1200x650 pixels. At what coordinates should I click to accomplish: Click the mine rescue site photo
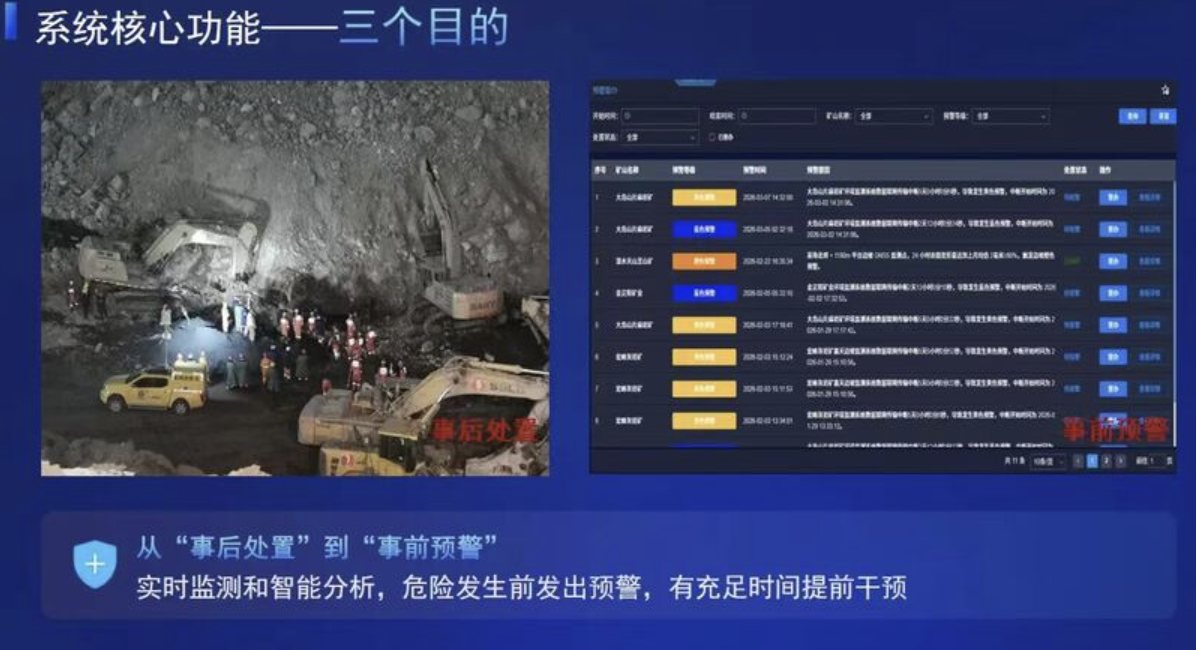pyautogui.click(x=295, y=278)
